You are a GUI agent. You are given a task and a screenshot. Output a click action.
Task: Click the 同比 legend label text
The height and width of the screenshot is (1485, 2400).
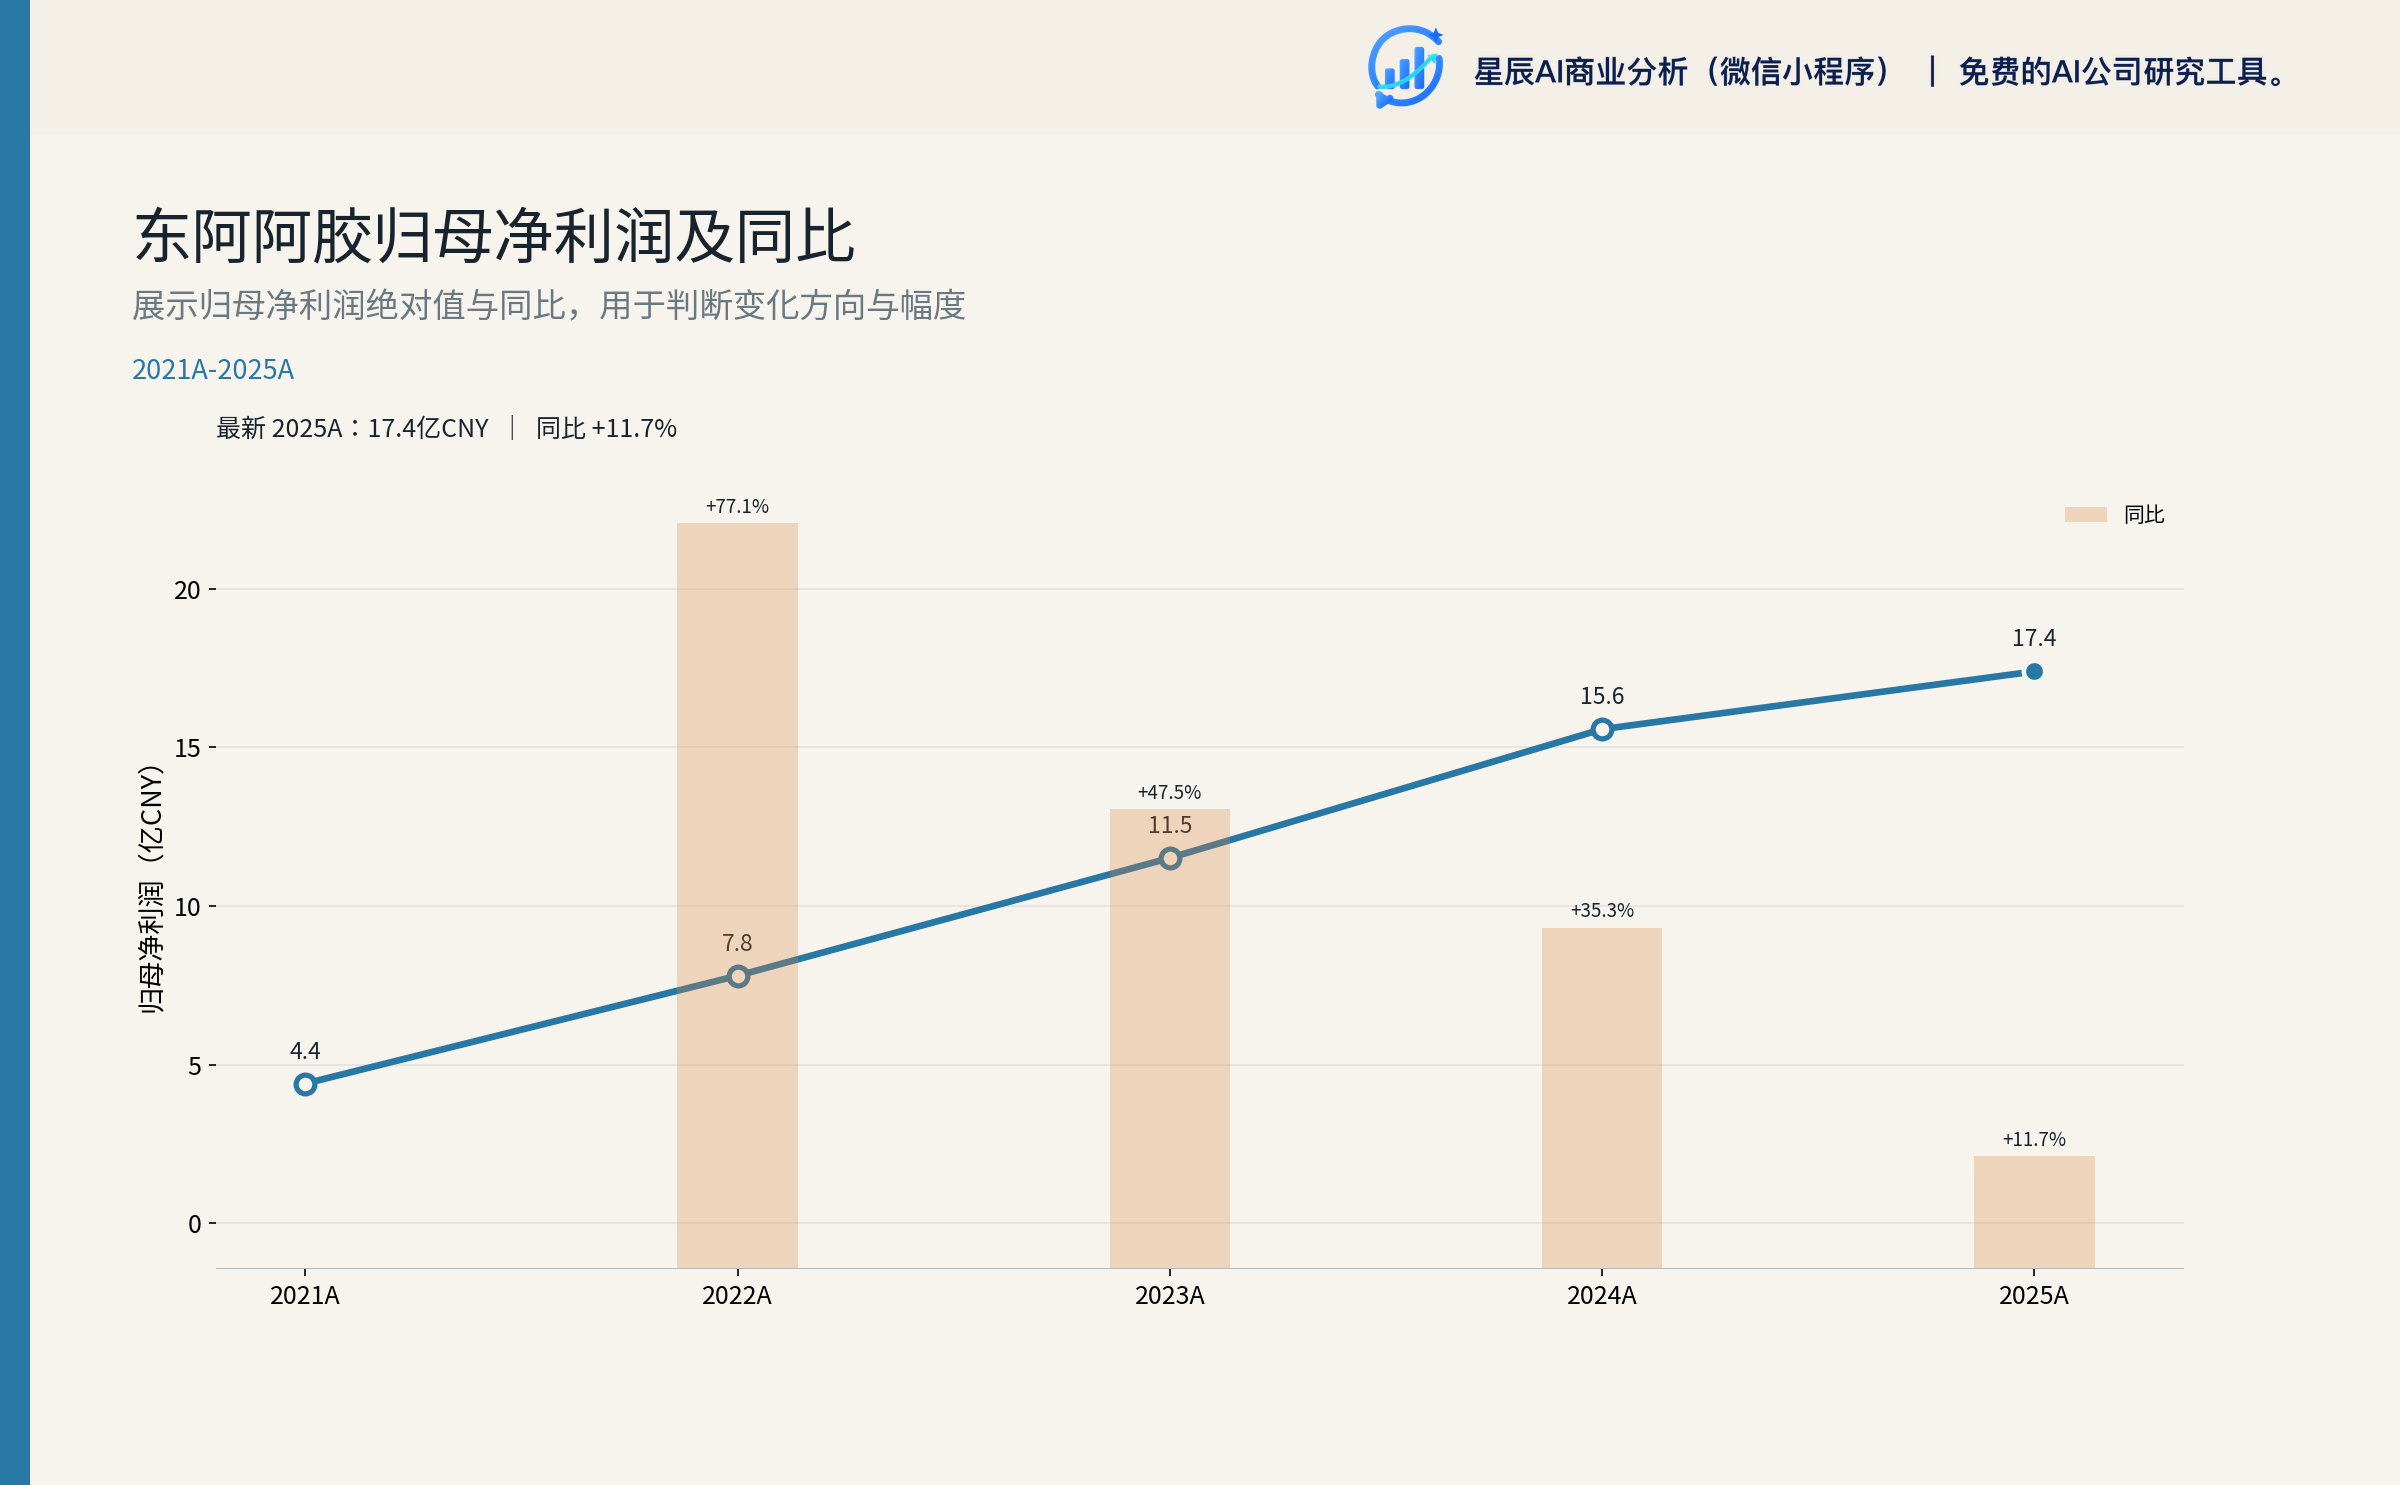coord(2144,514)
